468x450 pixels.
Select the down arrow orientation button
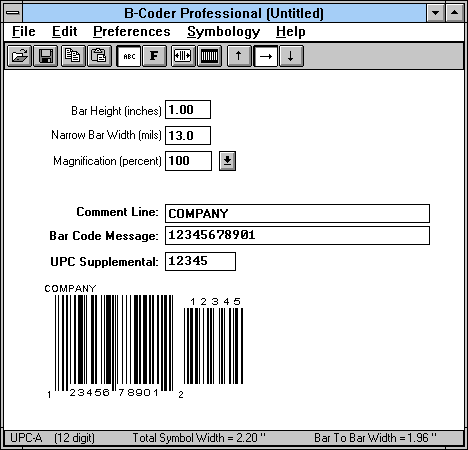click(x=291, y=56)
